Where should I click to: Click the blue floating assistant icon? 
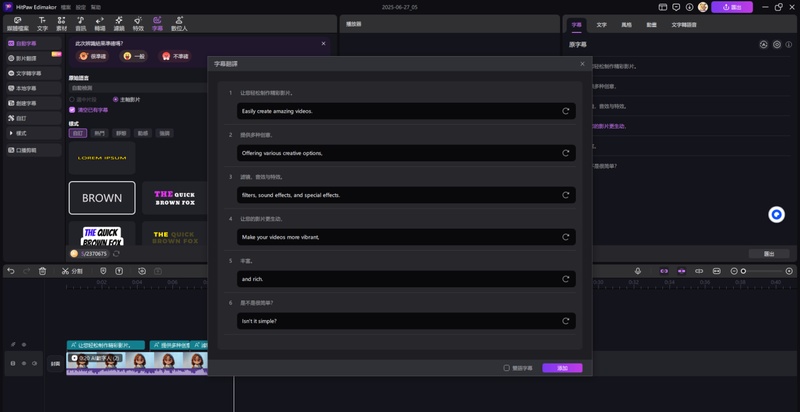tap(775, 215)
